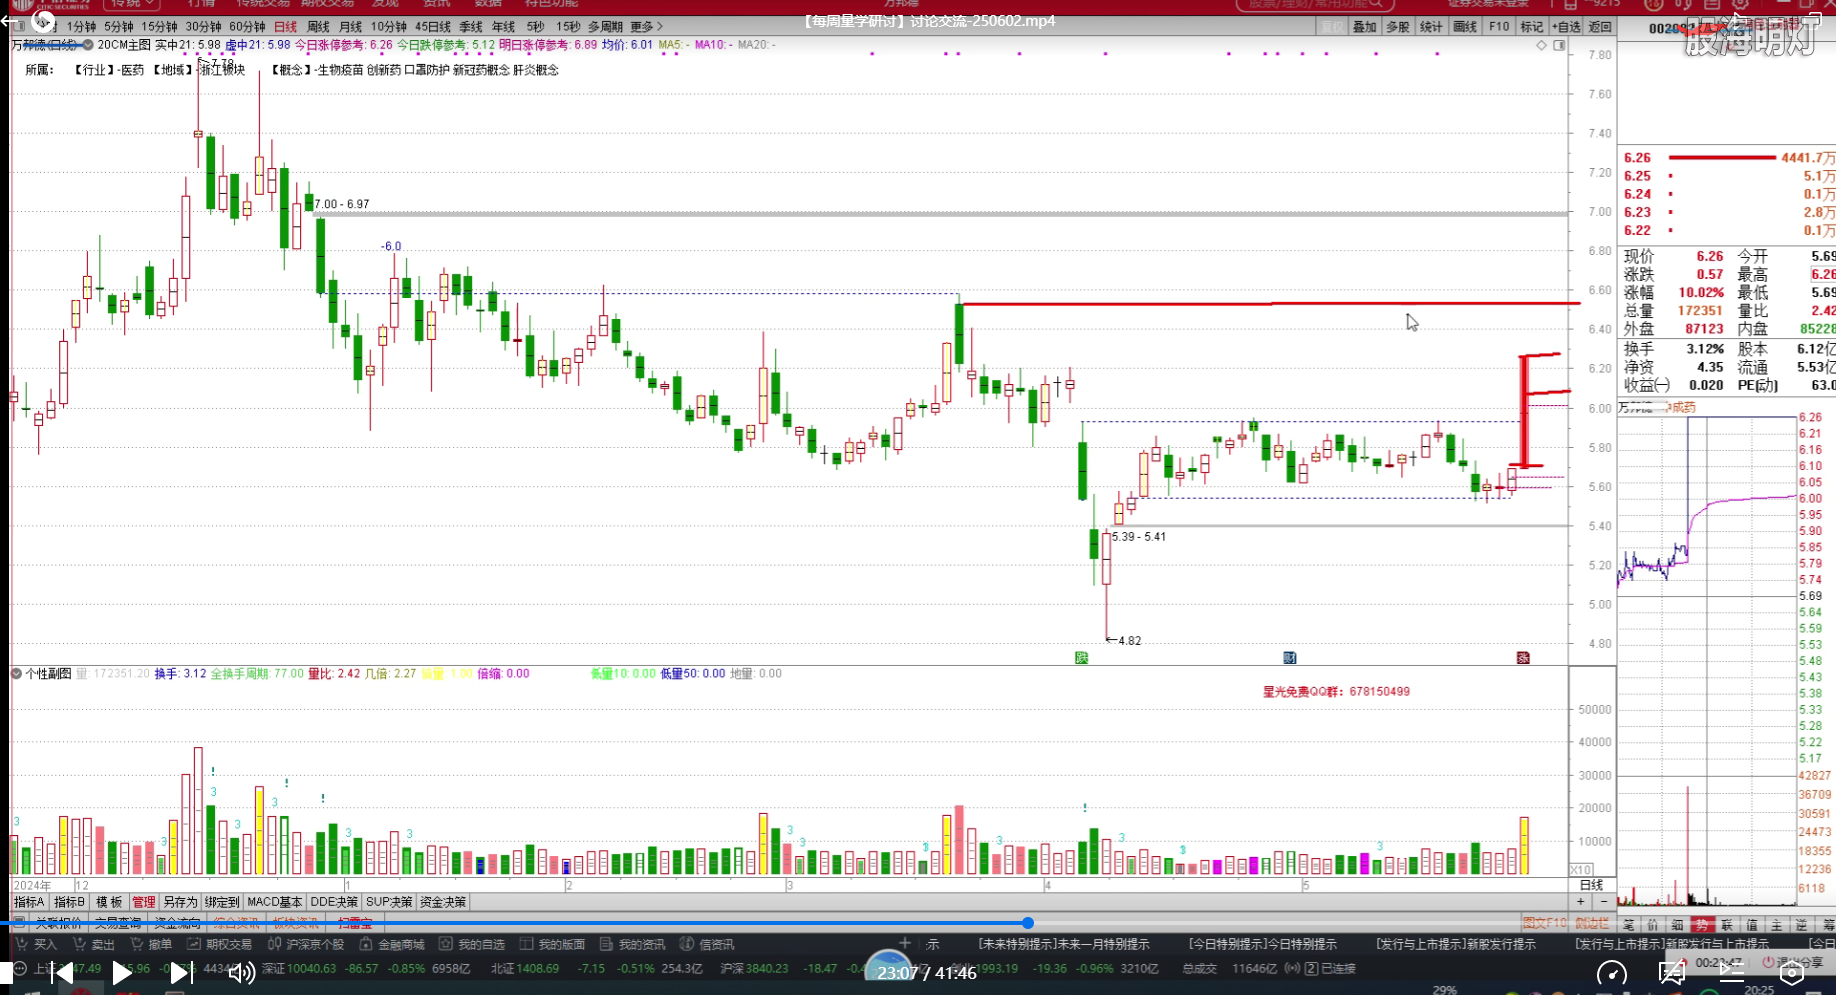Open video player settings hexagon icon

coord(1792,973)
